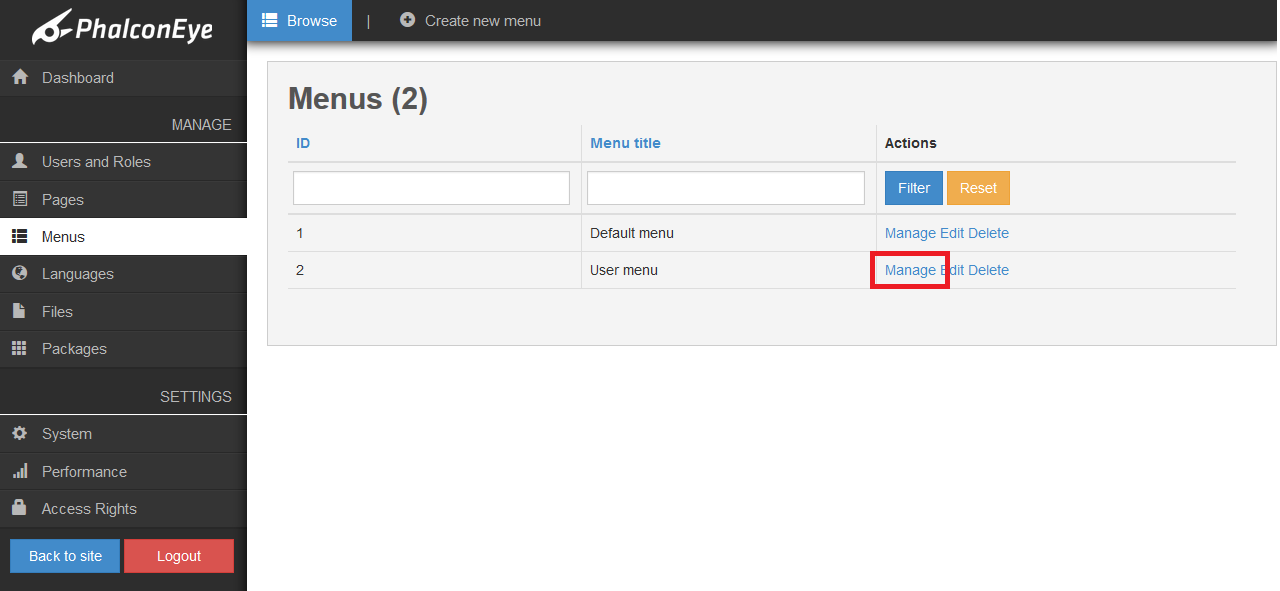Click Edit for User menu
The height and width of the screenshot is (591, 1280).
[952, 270]
